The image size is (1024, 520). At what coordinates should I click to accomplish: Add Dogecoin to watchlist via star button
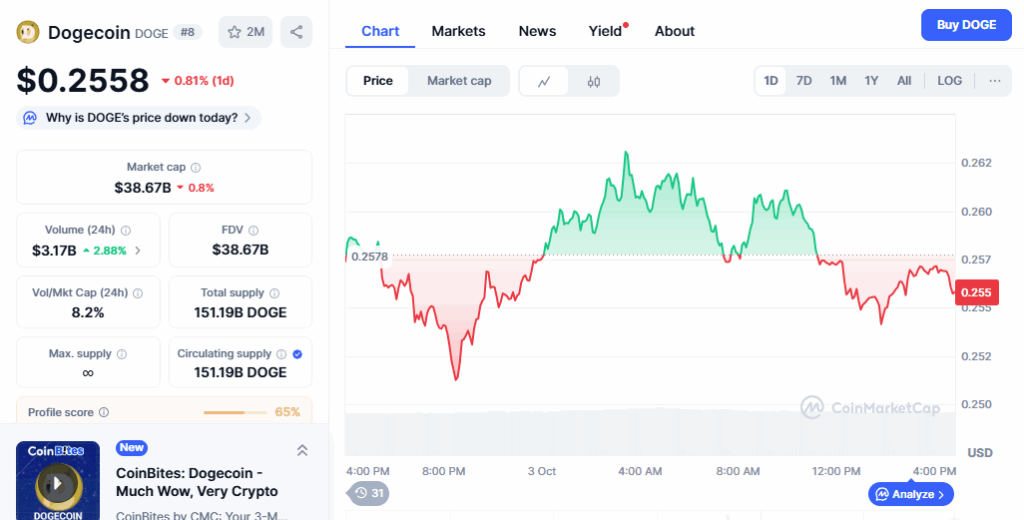(245, 32)
